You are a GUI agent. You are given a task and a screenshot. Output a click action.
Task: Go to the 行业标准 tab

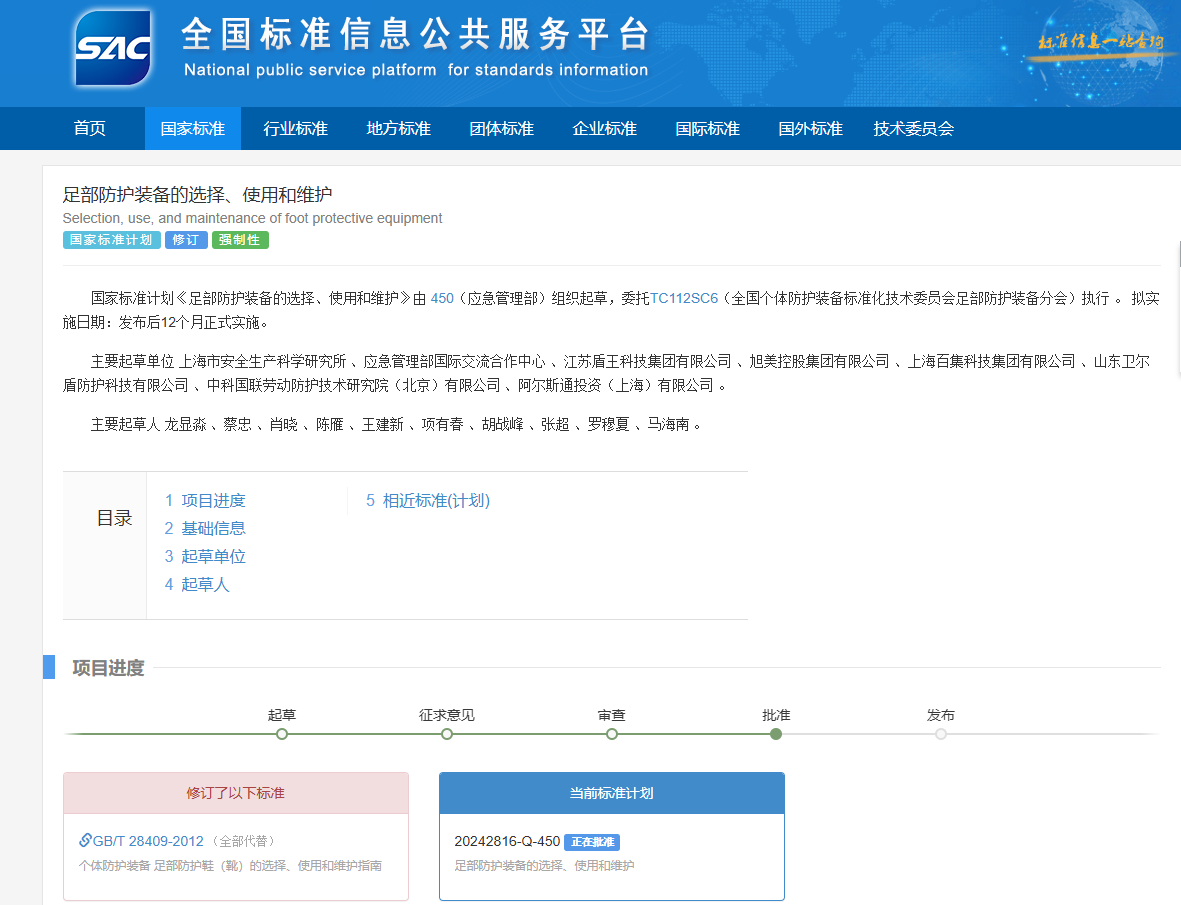[295, 129]
